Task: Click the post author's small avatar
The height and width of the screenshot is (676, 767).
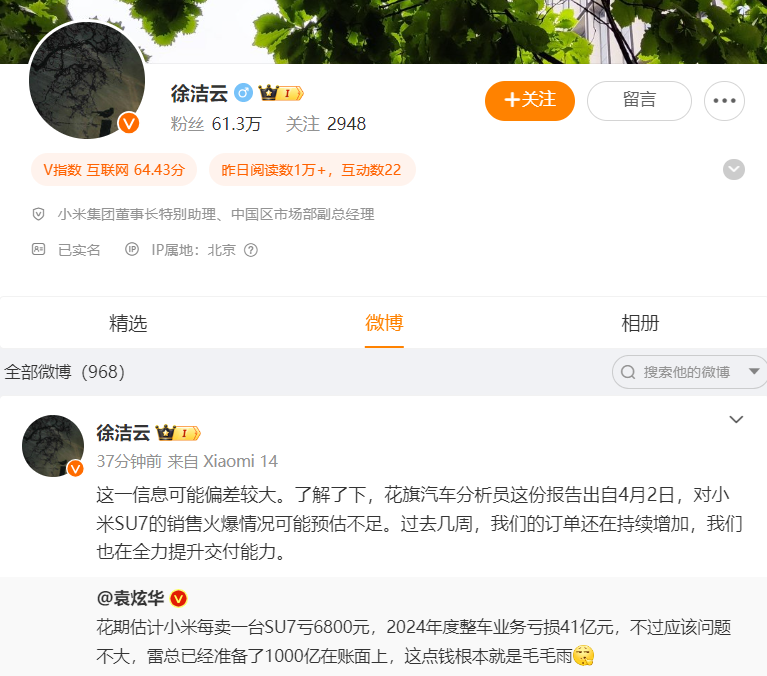Action: click(x=53, y=446)
